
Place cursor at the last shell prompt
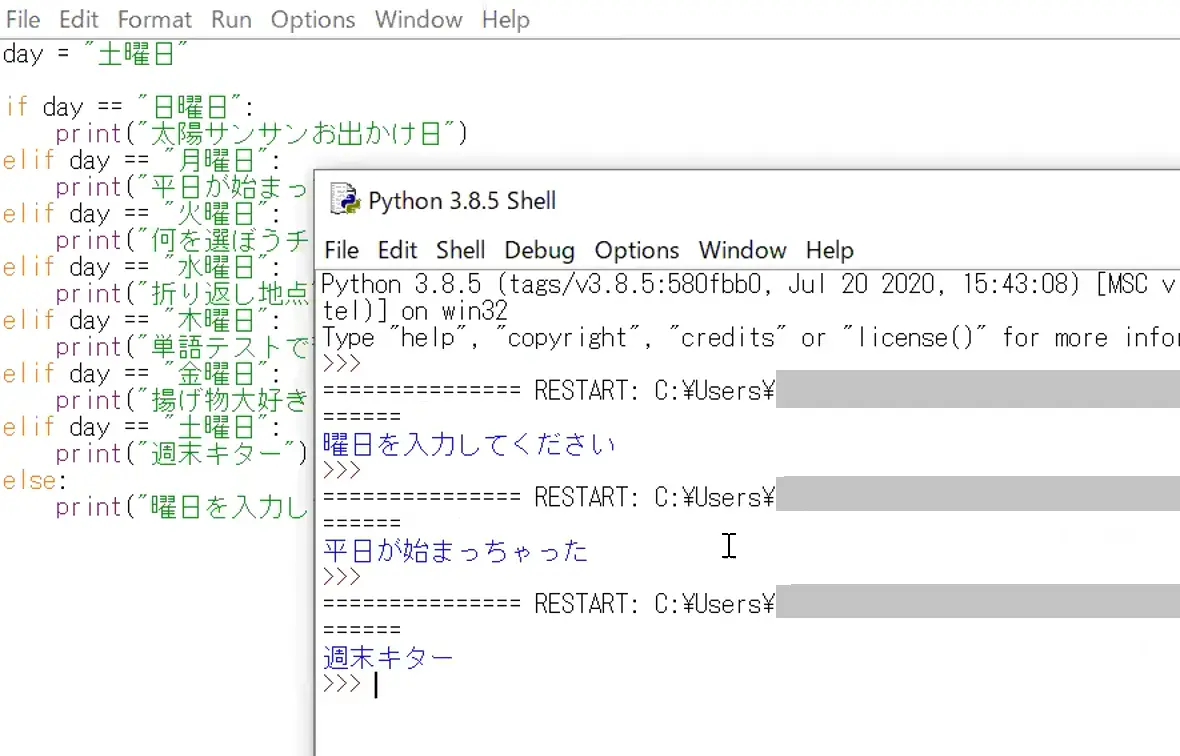pyautogui.click(x=376, y=685)
